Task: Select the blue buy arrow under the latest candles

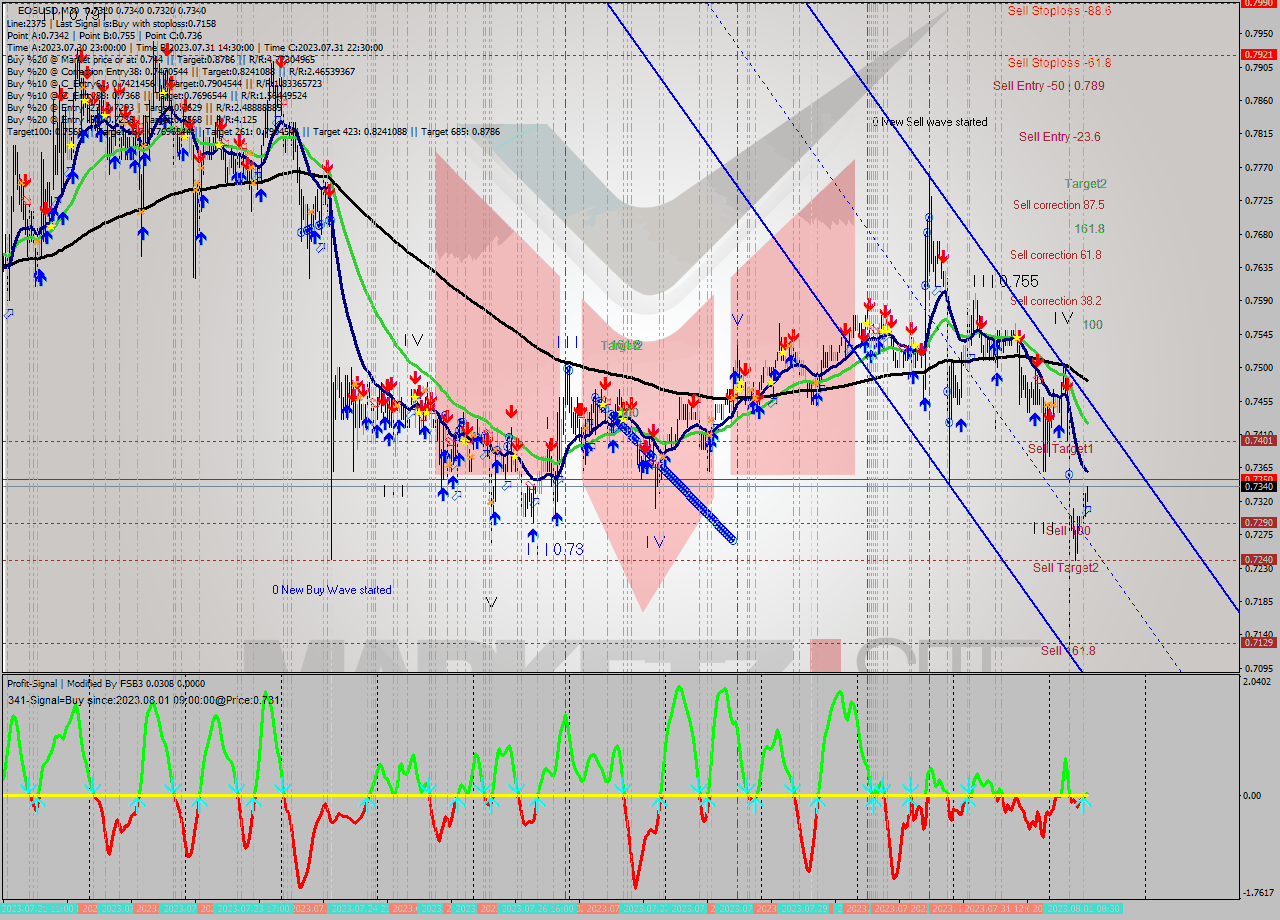Action: point(1058,429)
